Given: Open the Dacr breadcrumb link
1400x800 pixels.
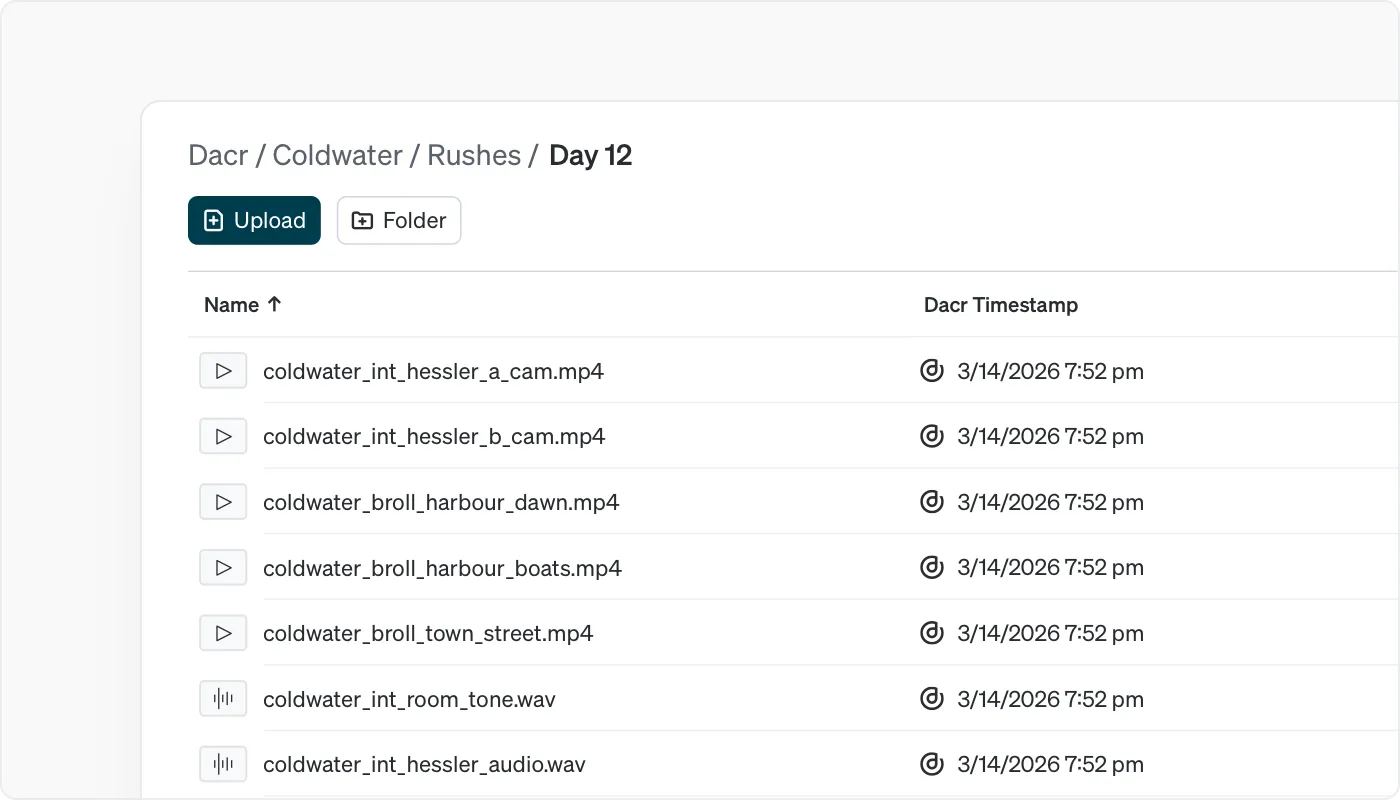Looking at the screenshot, I should click(x=219, y=156).
